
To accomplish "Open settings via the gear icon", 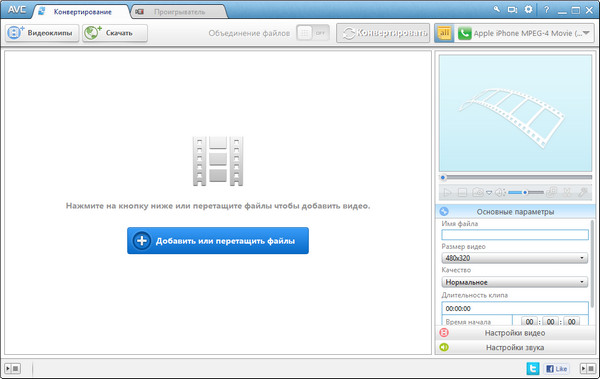I will pos(528,9).
